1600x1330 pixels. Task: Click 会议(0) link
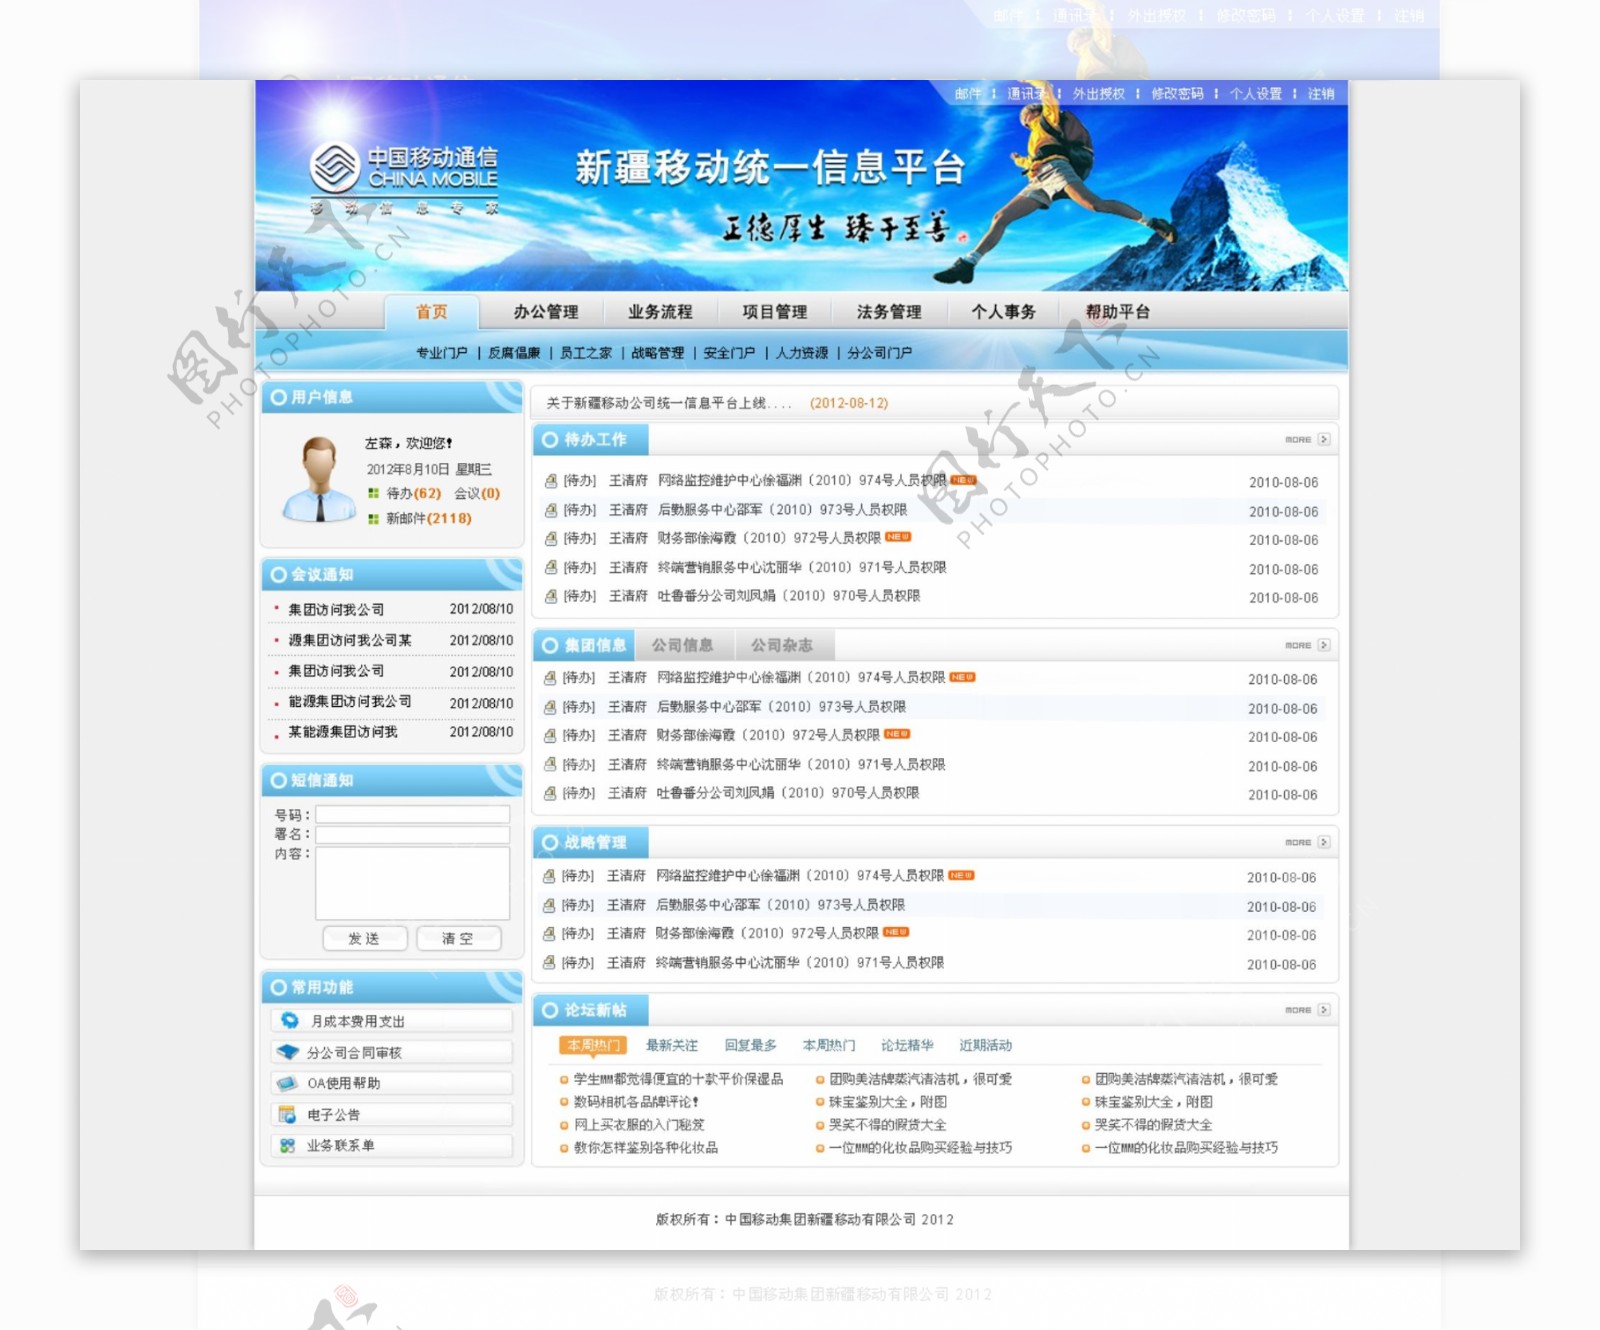click(477, 493)
